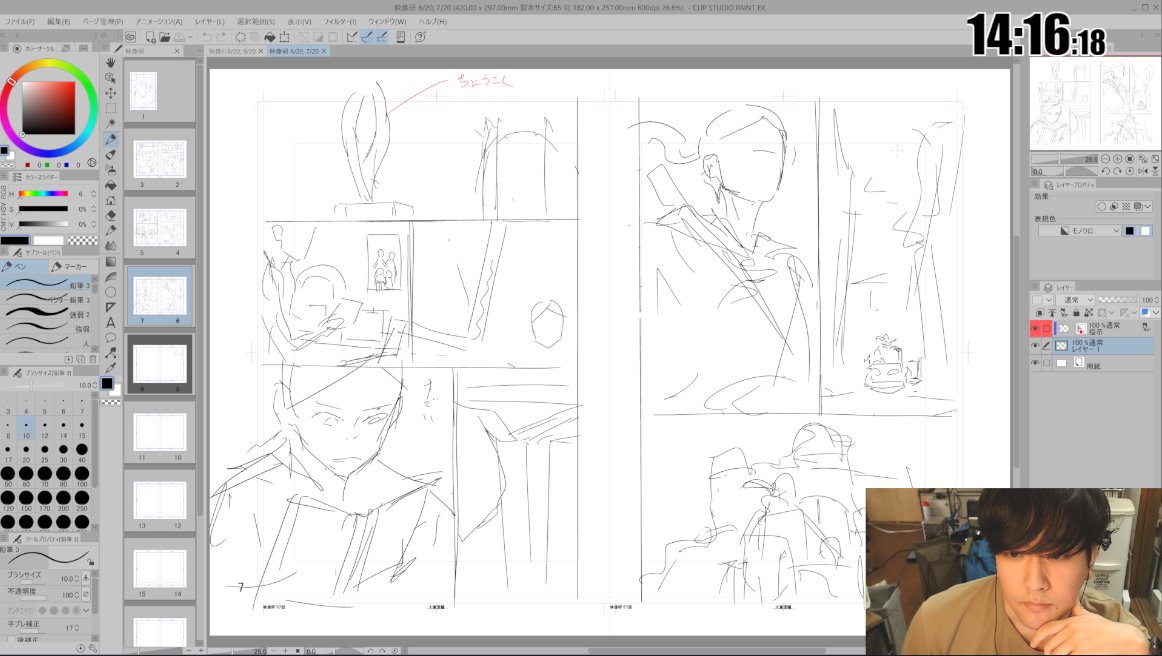
Task: Select the Move Layer tool
Action: tap(110, 93)
